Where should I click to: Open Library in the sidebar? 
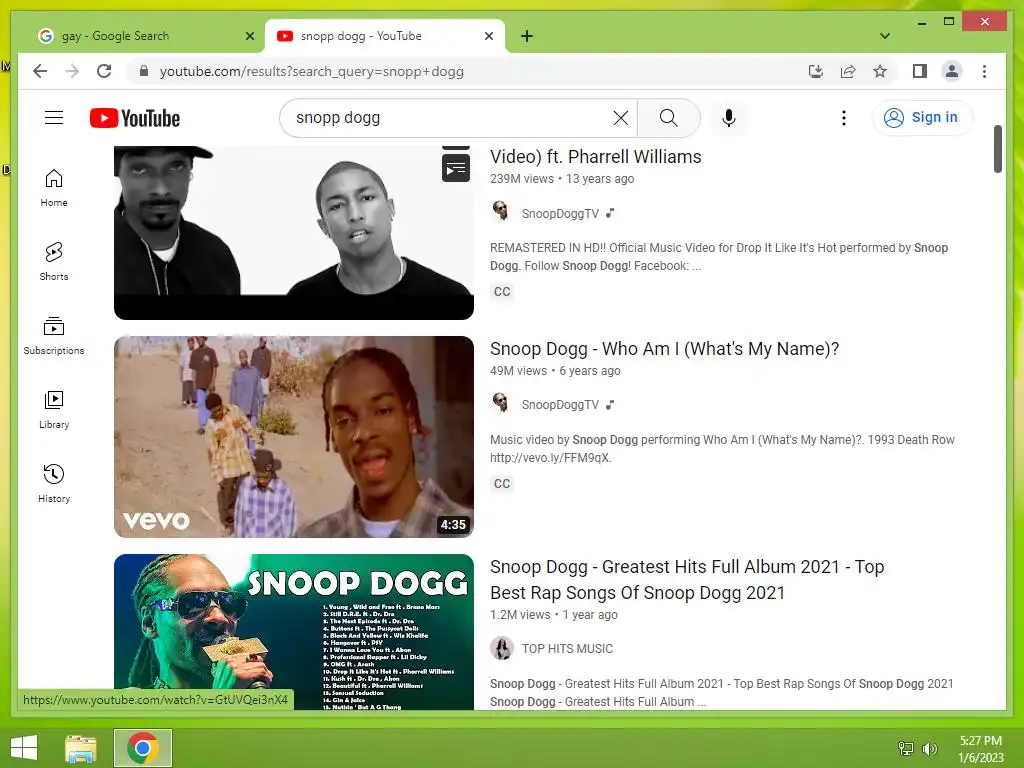pos(54,409)
